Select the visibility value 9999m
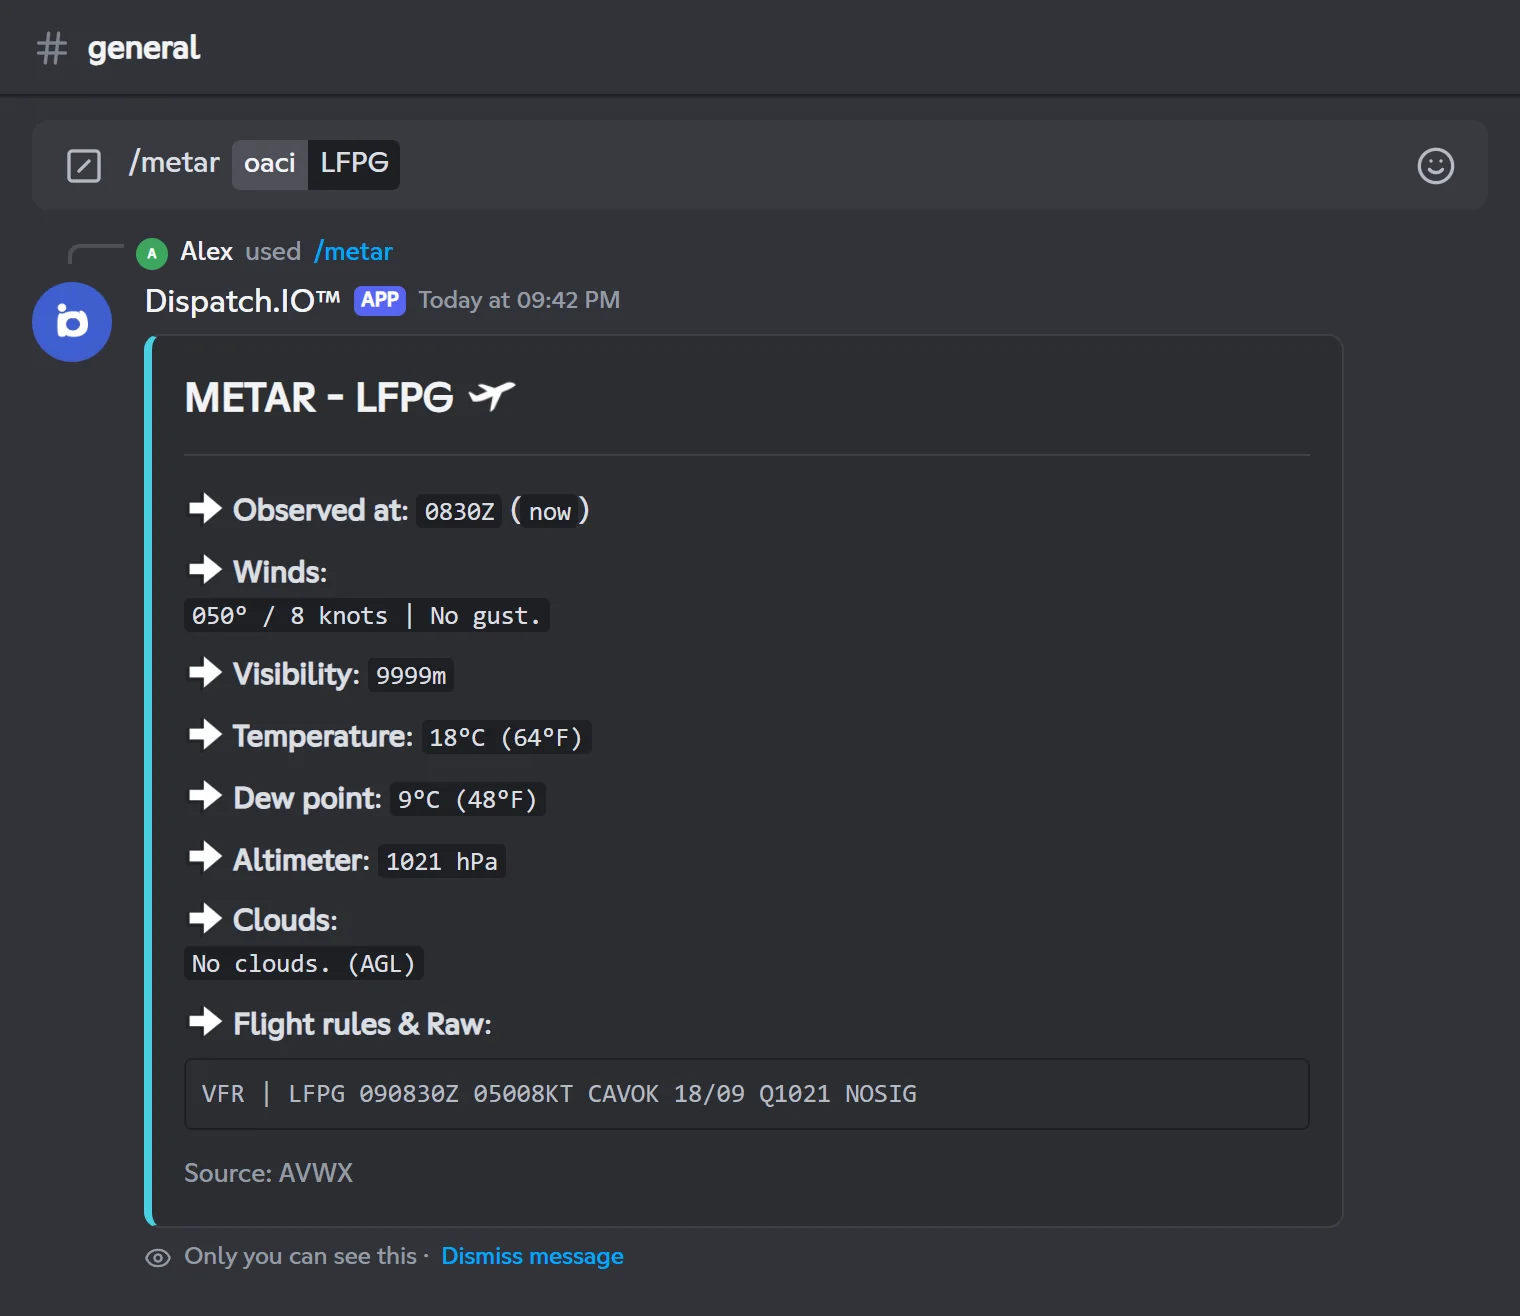Image resolution: width=1520 pixels, height=1316 pixels. pos(411,675)
